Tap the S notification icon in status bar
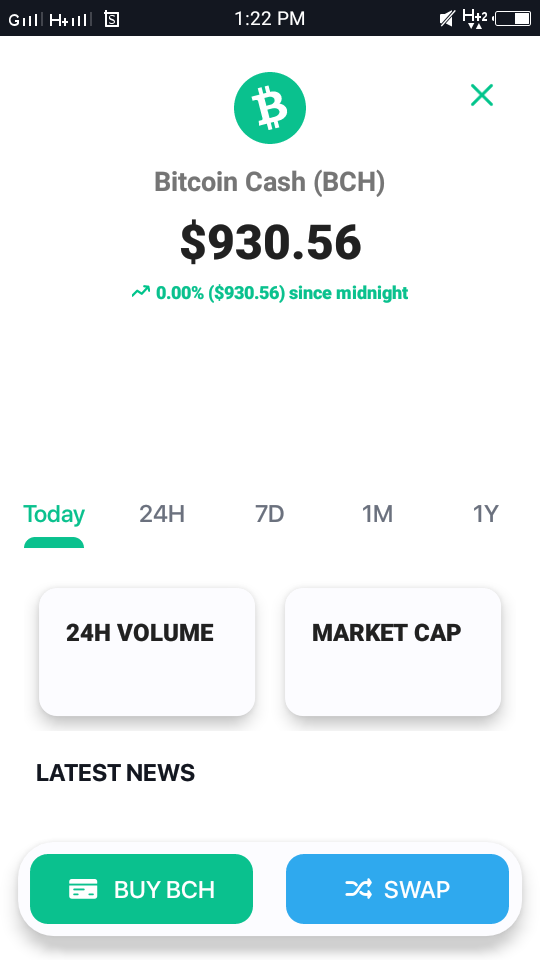The height and width of the screenshot is (960, 540). click(111, 19)
